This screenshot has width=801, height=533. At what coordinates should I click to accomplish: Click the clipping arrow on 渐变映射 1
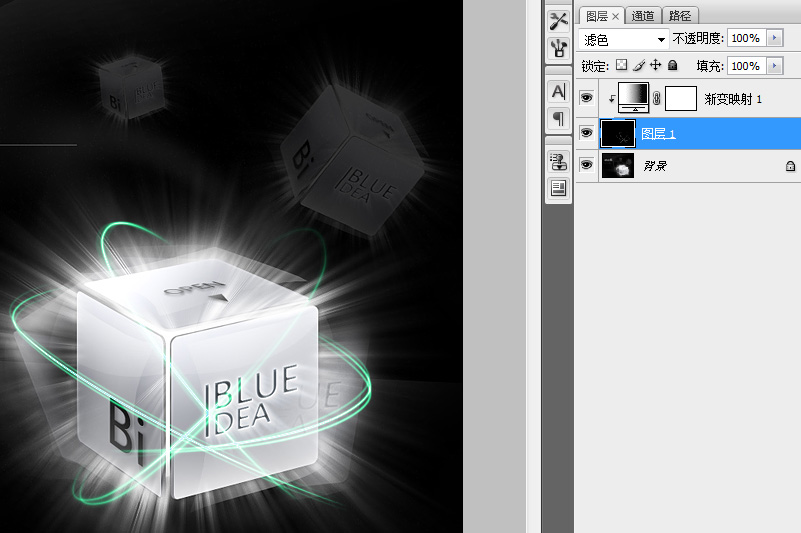coord(611,99)
